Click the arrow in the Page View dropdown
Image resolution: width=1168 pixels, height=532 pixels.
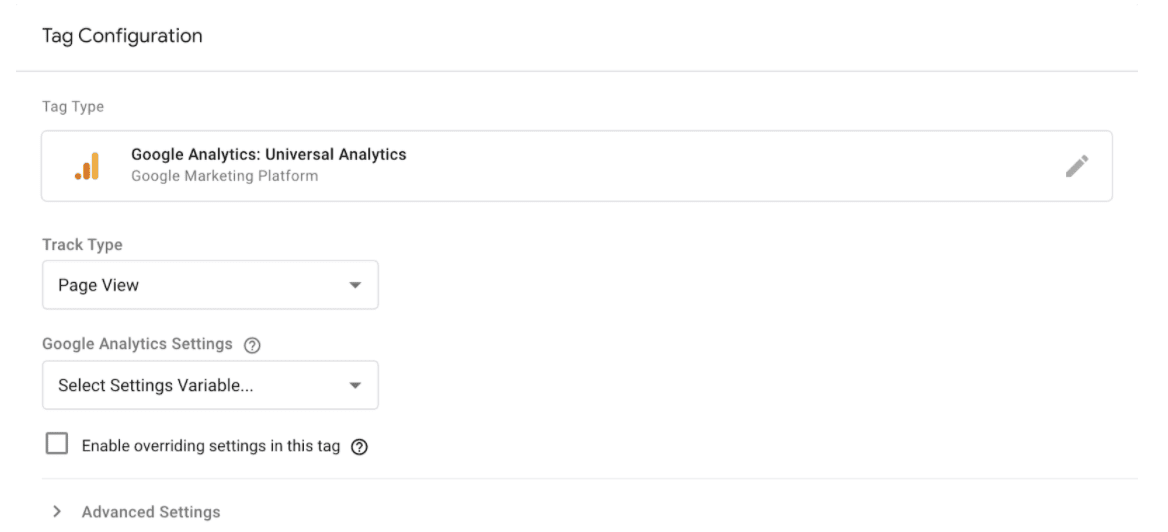click(355, 285)
